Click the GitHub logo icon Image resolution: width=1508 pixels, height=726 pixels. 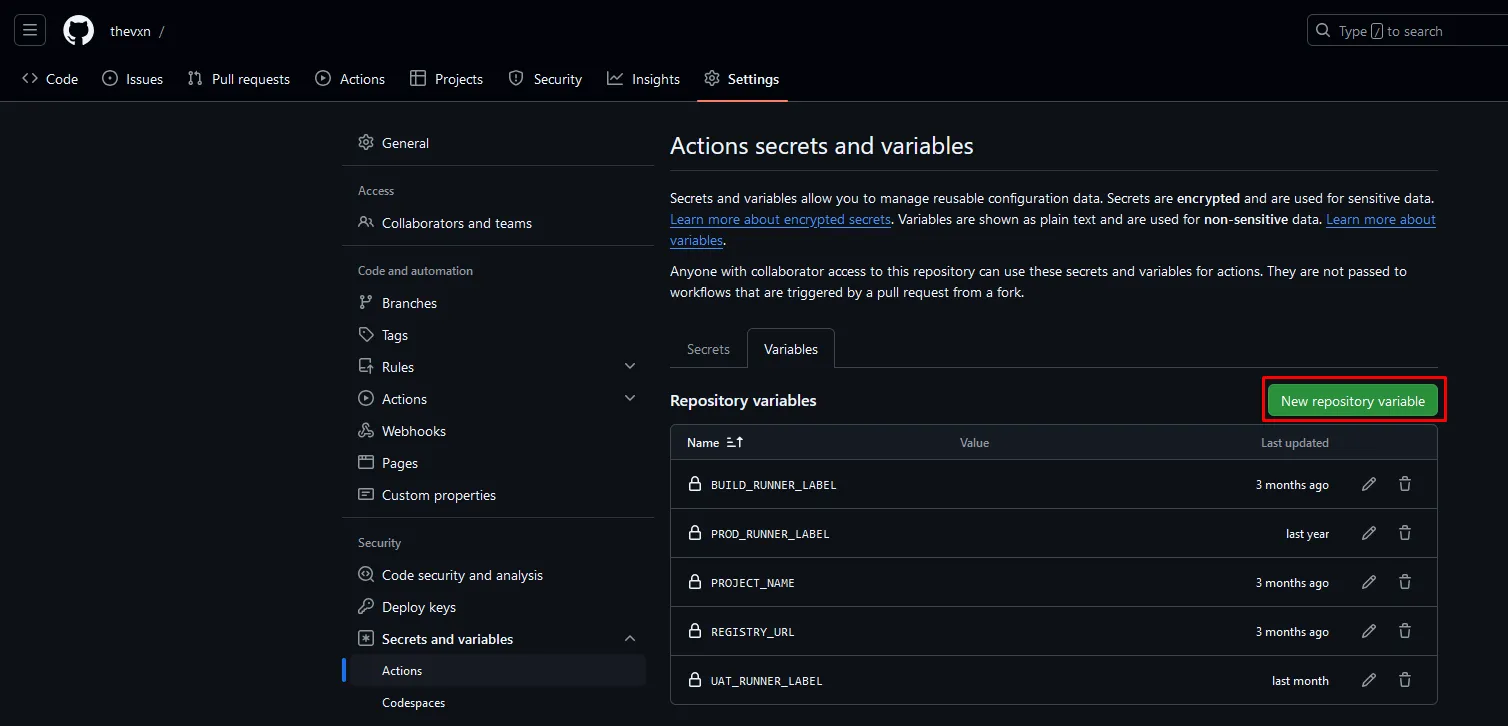(78, 30)
